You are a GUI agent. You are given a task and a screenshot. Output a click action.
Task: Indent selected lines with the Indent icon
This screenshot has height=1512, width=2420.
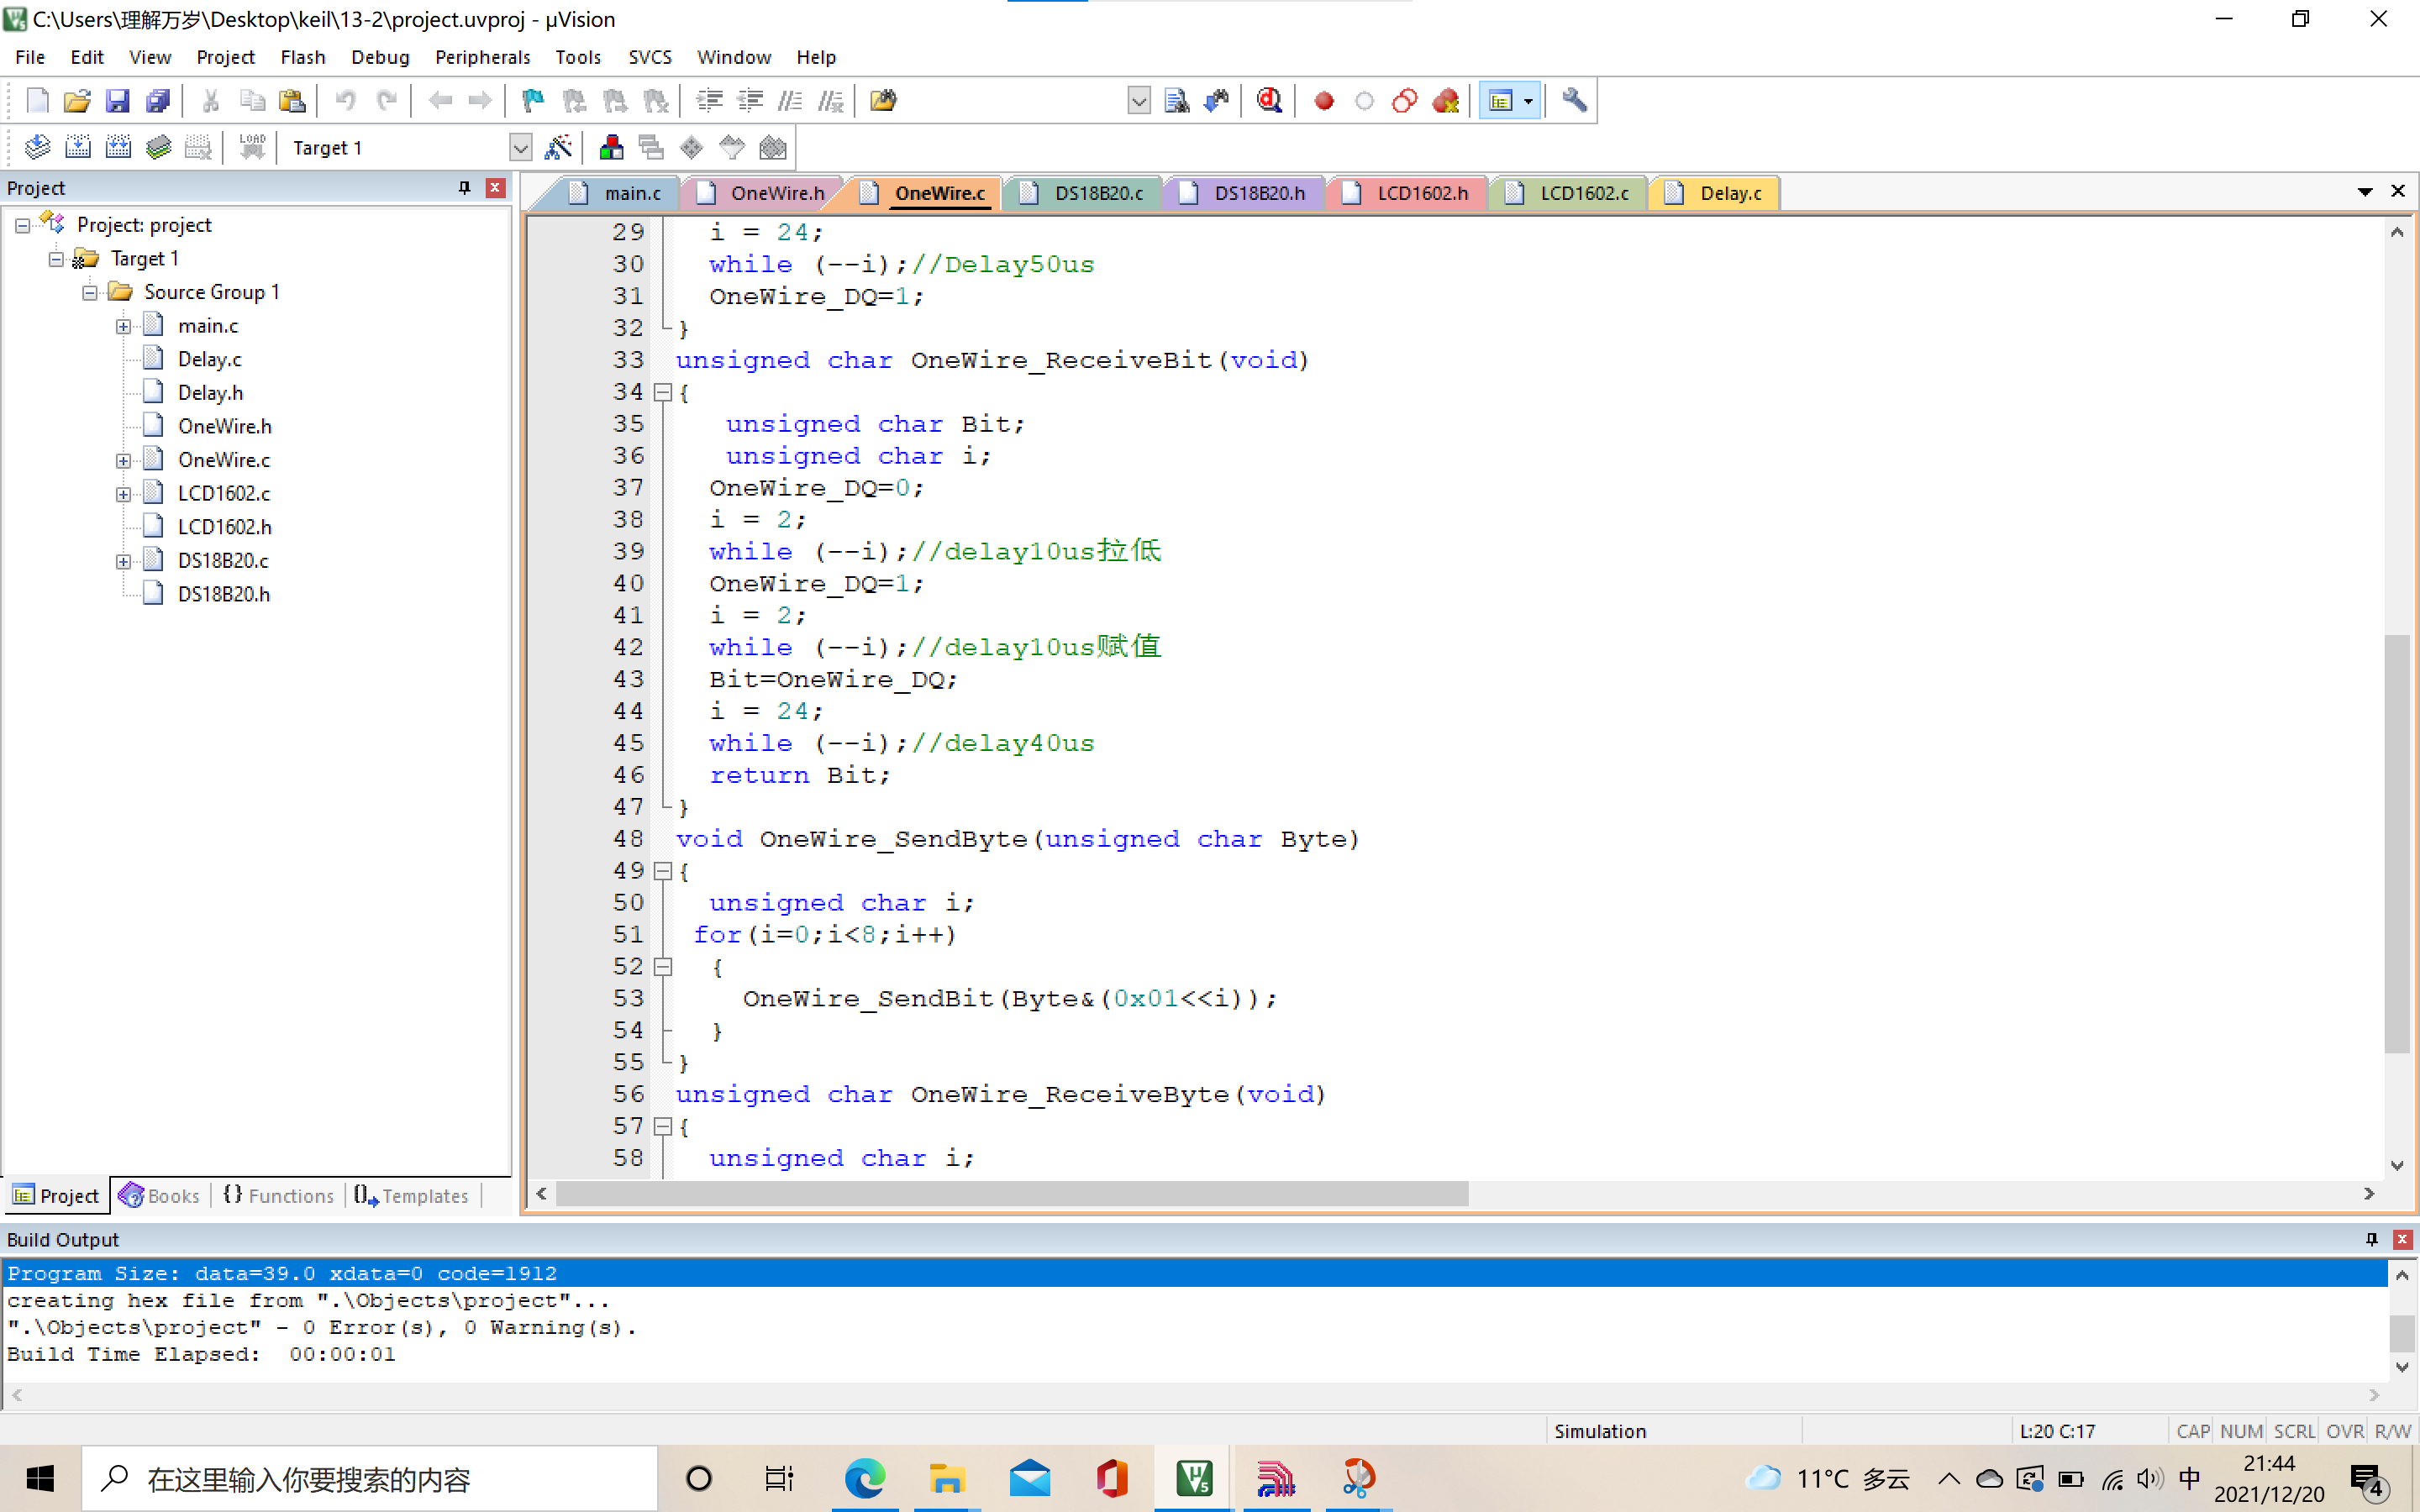[709, 101]
